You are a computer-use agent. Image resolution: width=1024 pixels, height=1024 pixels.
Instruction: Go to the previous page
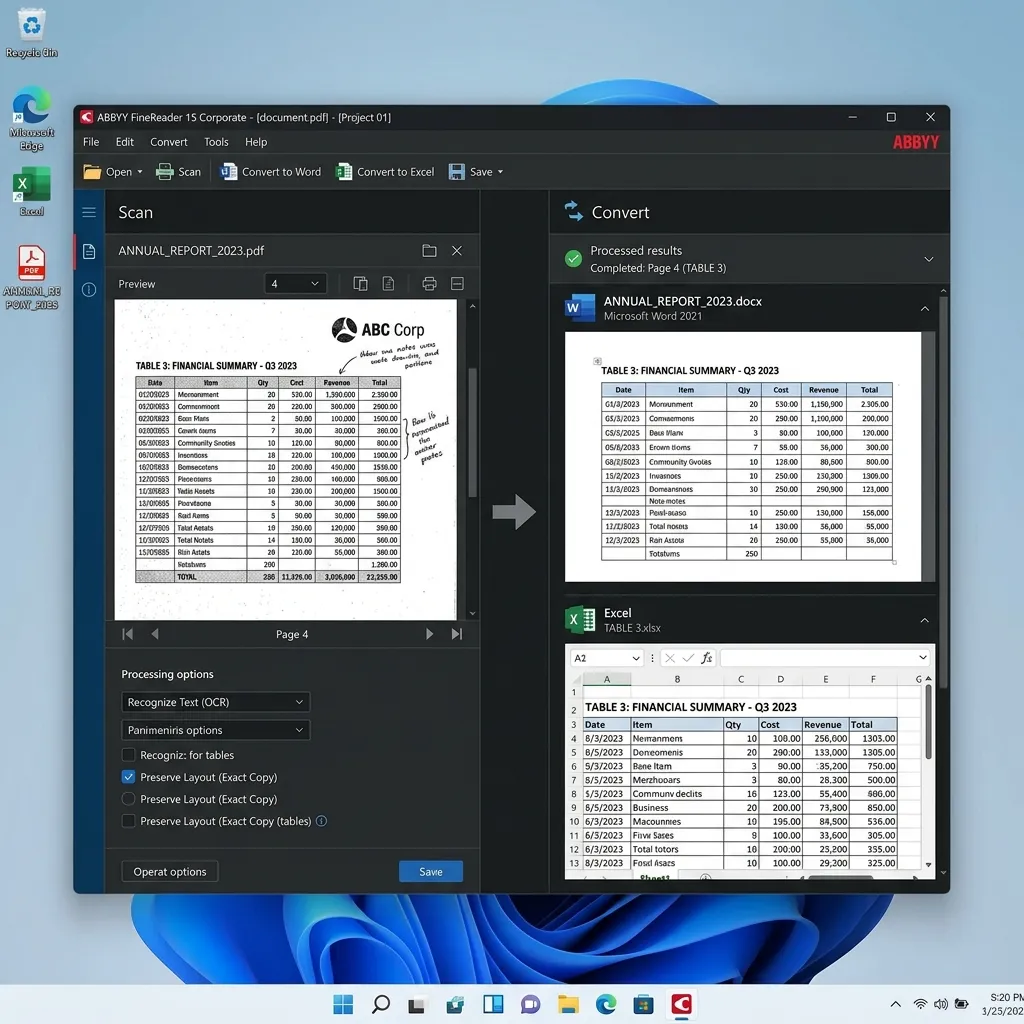click(155, 634)
